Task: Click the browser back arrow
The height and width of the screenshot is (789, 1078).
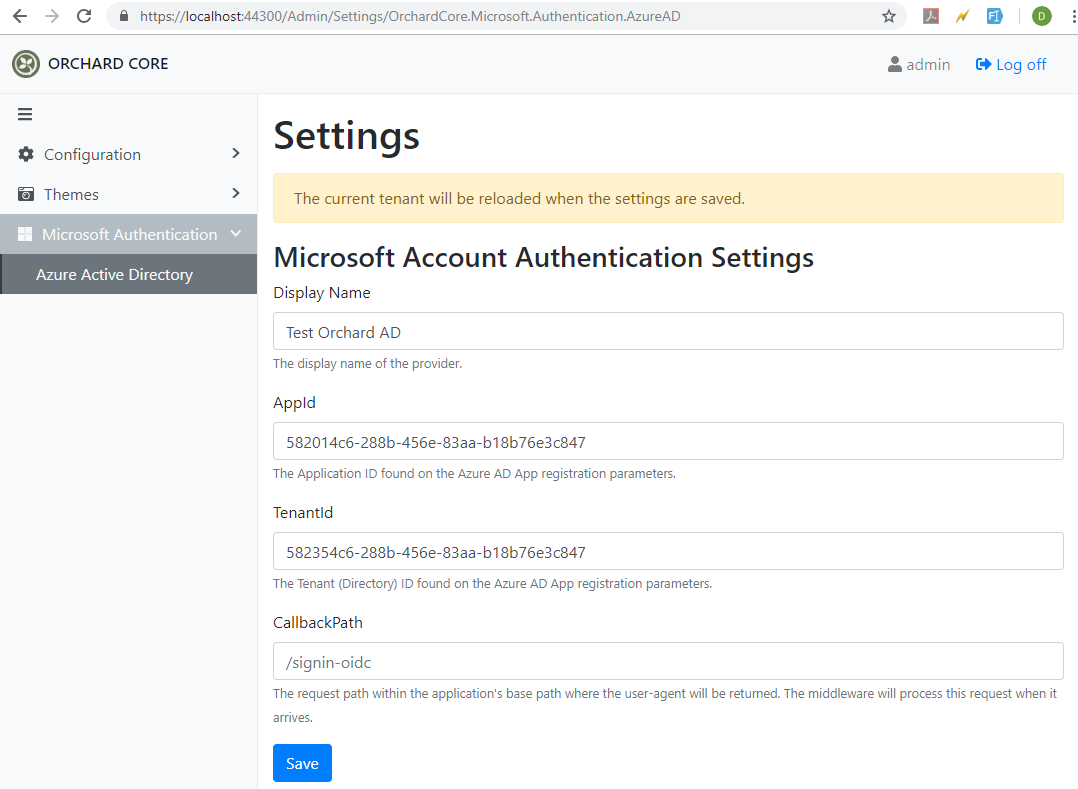Action: (20, 16)
